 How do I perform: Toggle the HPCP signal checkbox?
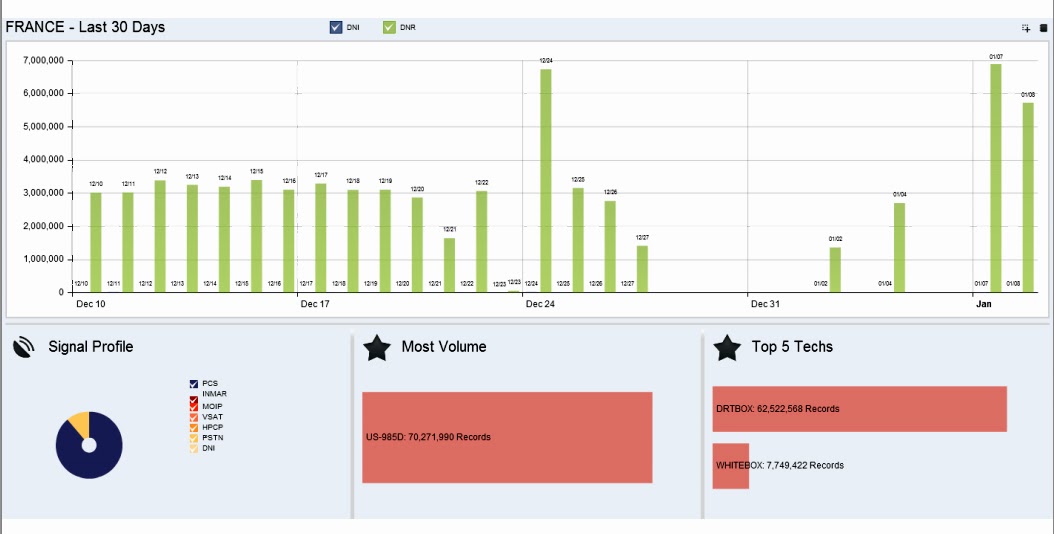tap(194, 428)
